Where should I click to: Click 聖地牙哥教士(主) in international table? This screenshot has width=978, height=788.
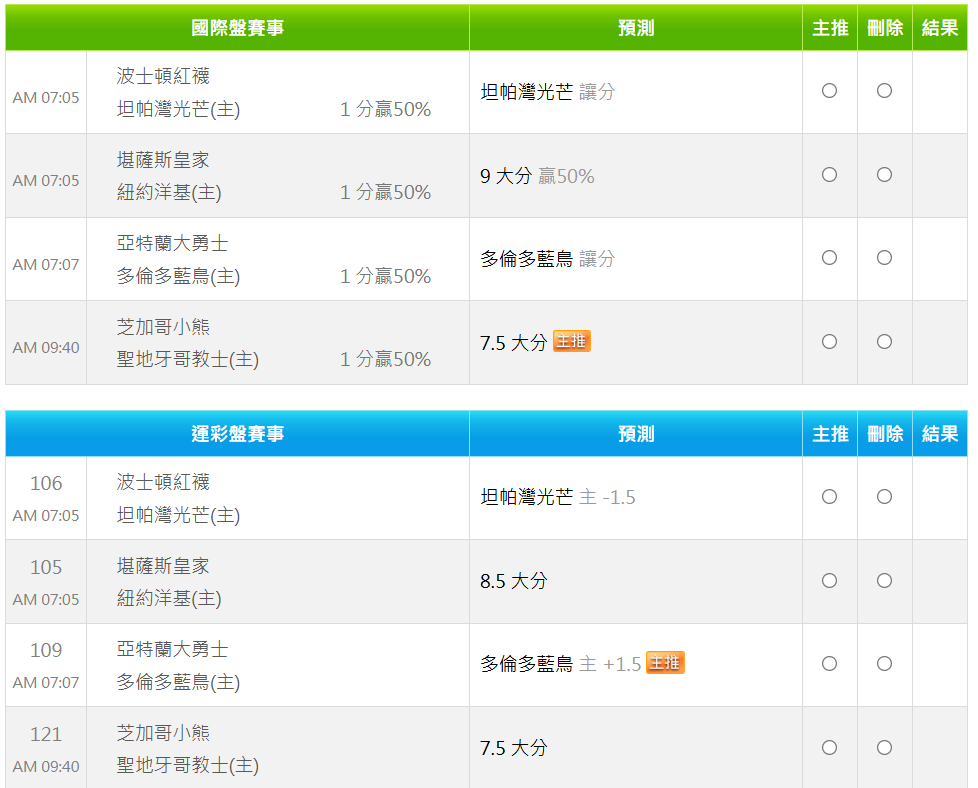(x=188, y=359)
